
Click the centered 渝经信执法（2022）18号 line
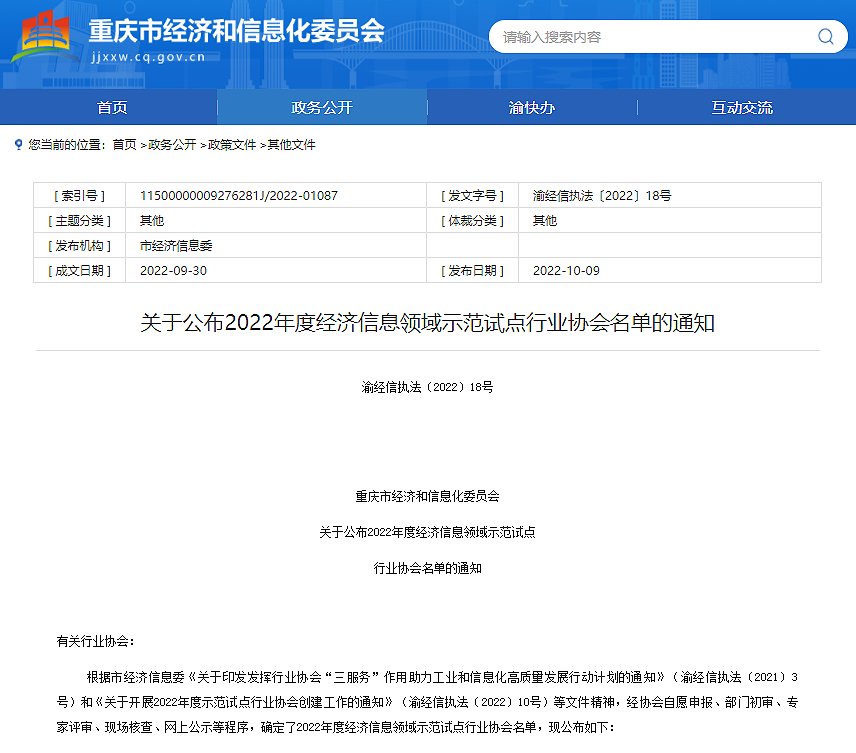427,387
